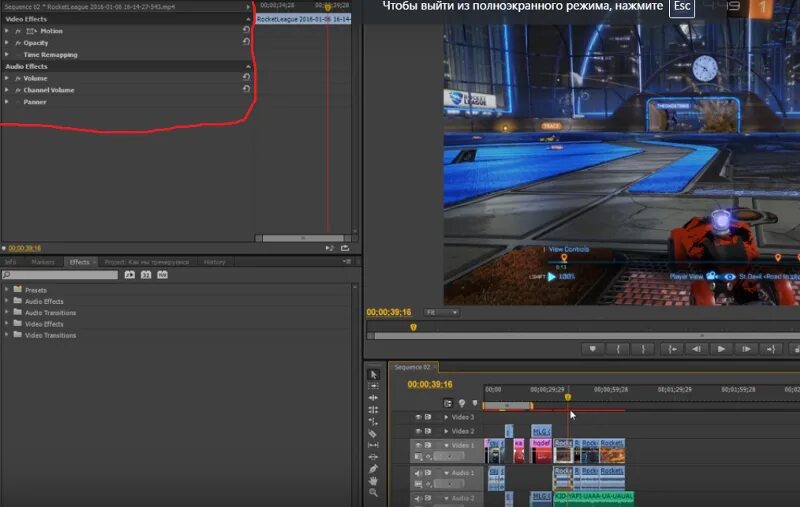The height and width of the screenshot is (507, 800).
Task: Click the Toggle Looping Audio Playback icon in Effect Controls
Action: [x=345, y=248]
